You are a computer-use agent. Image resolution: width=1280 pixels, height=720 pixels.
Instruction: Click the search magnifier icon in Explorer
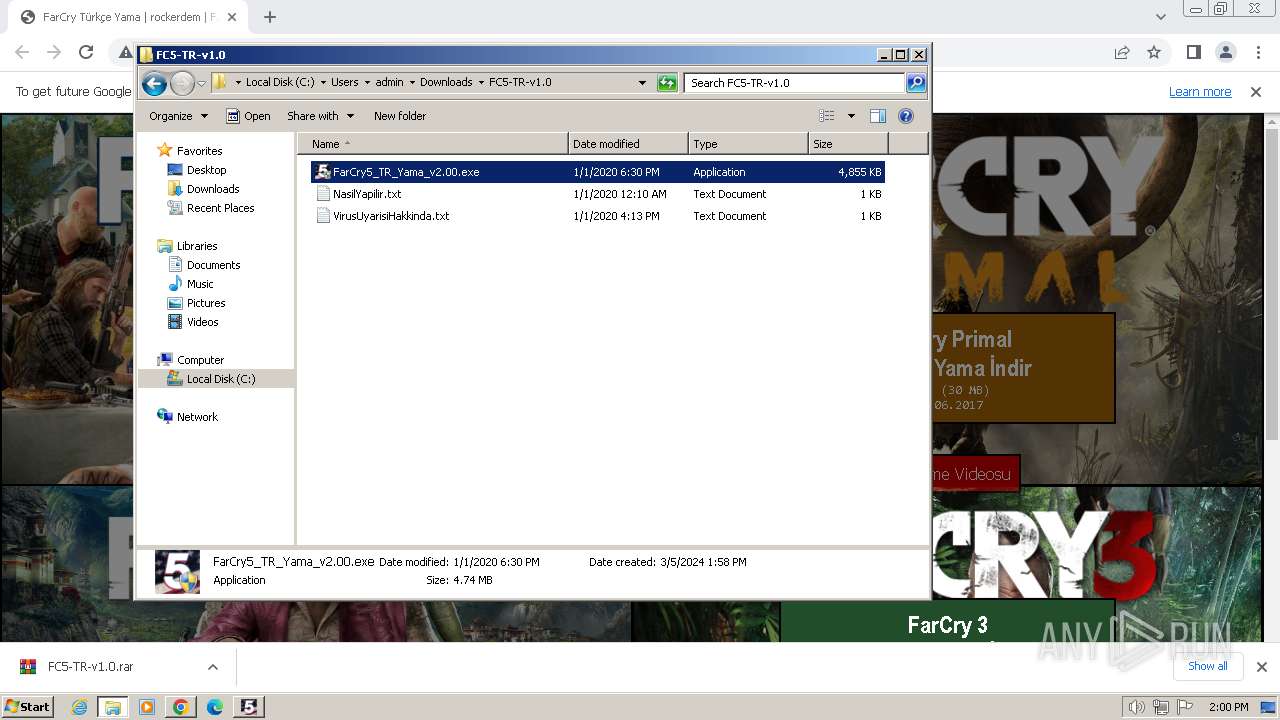[x=915, y=83]
